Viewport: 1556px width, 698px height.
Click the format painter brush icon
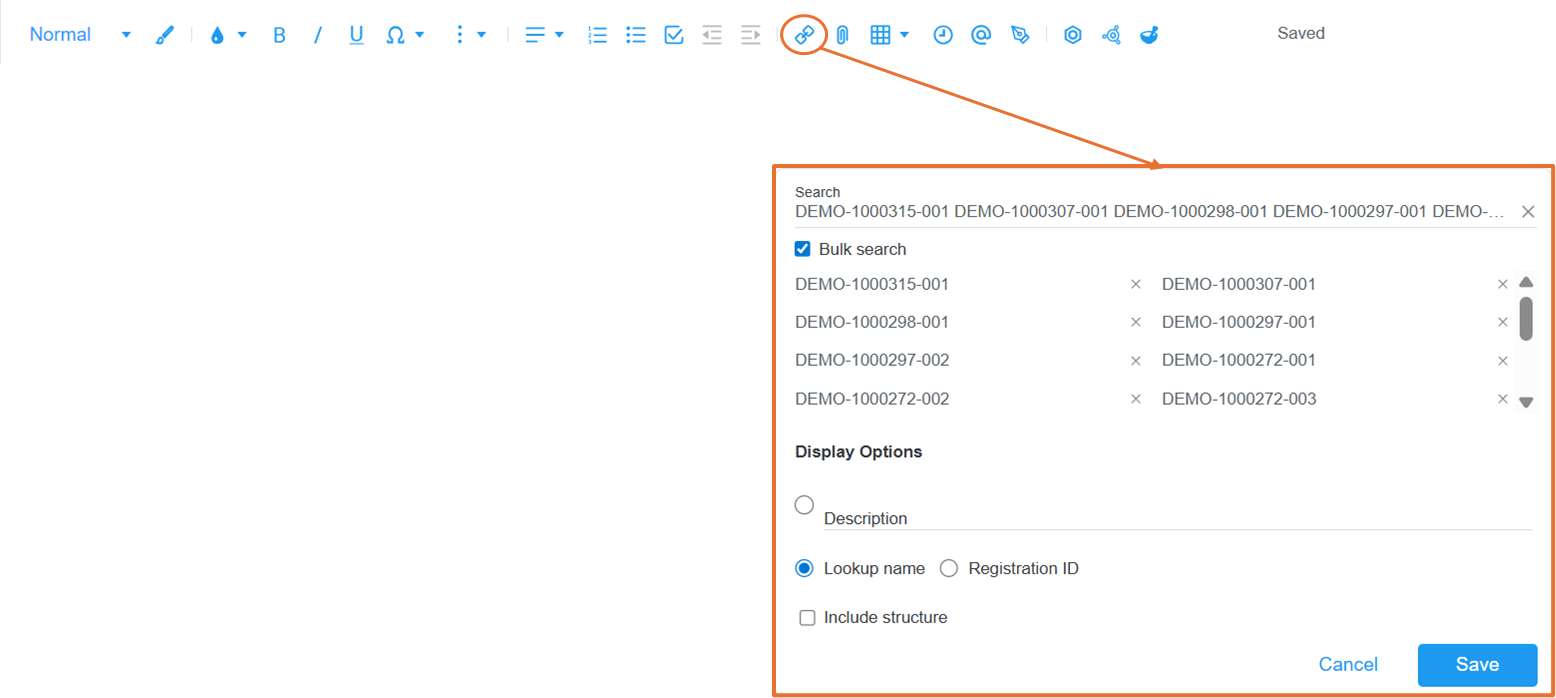[165, 35]
